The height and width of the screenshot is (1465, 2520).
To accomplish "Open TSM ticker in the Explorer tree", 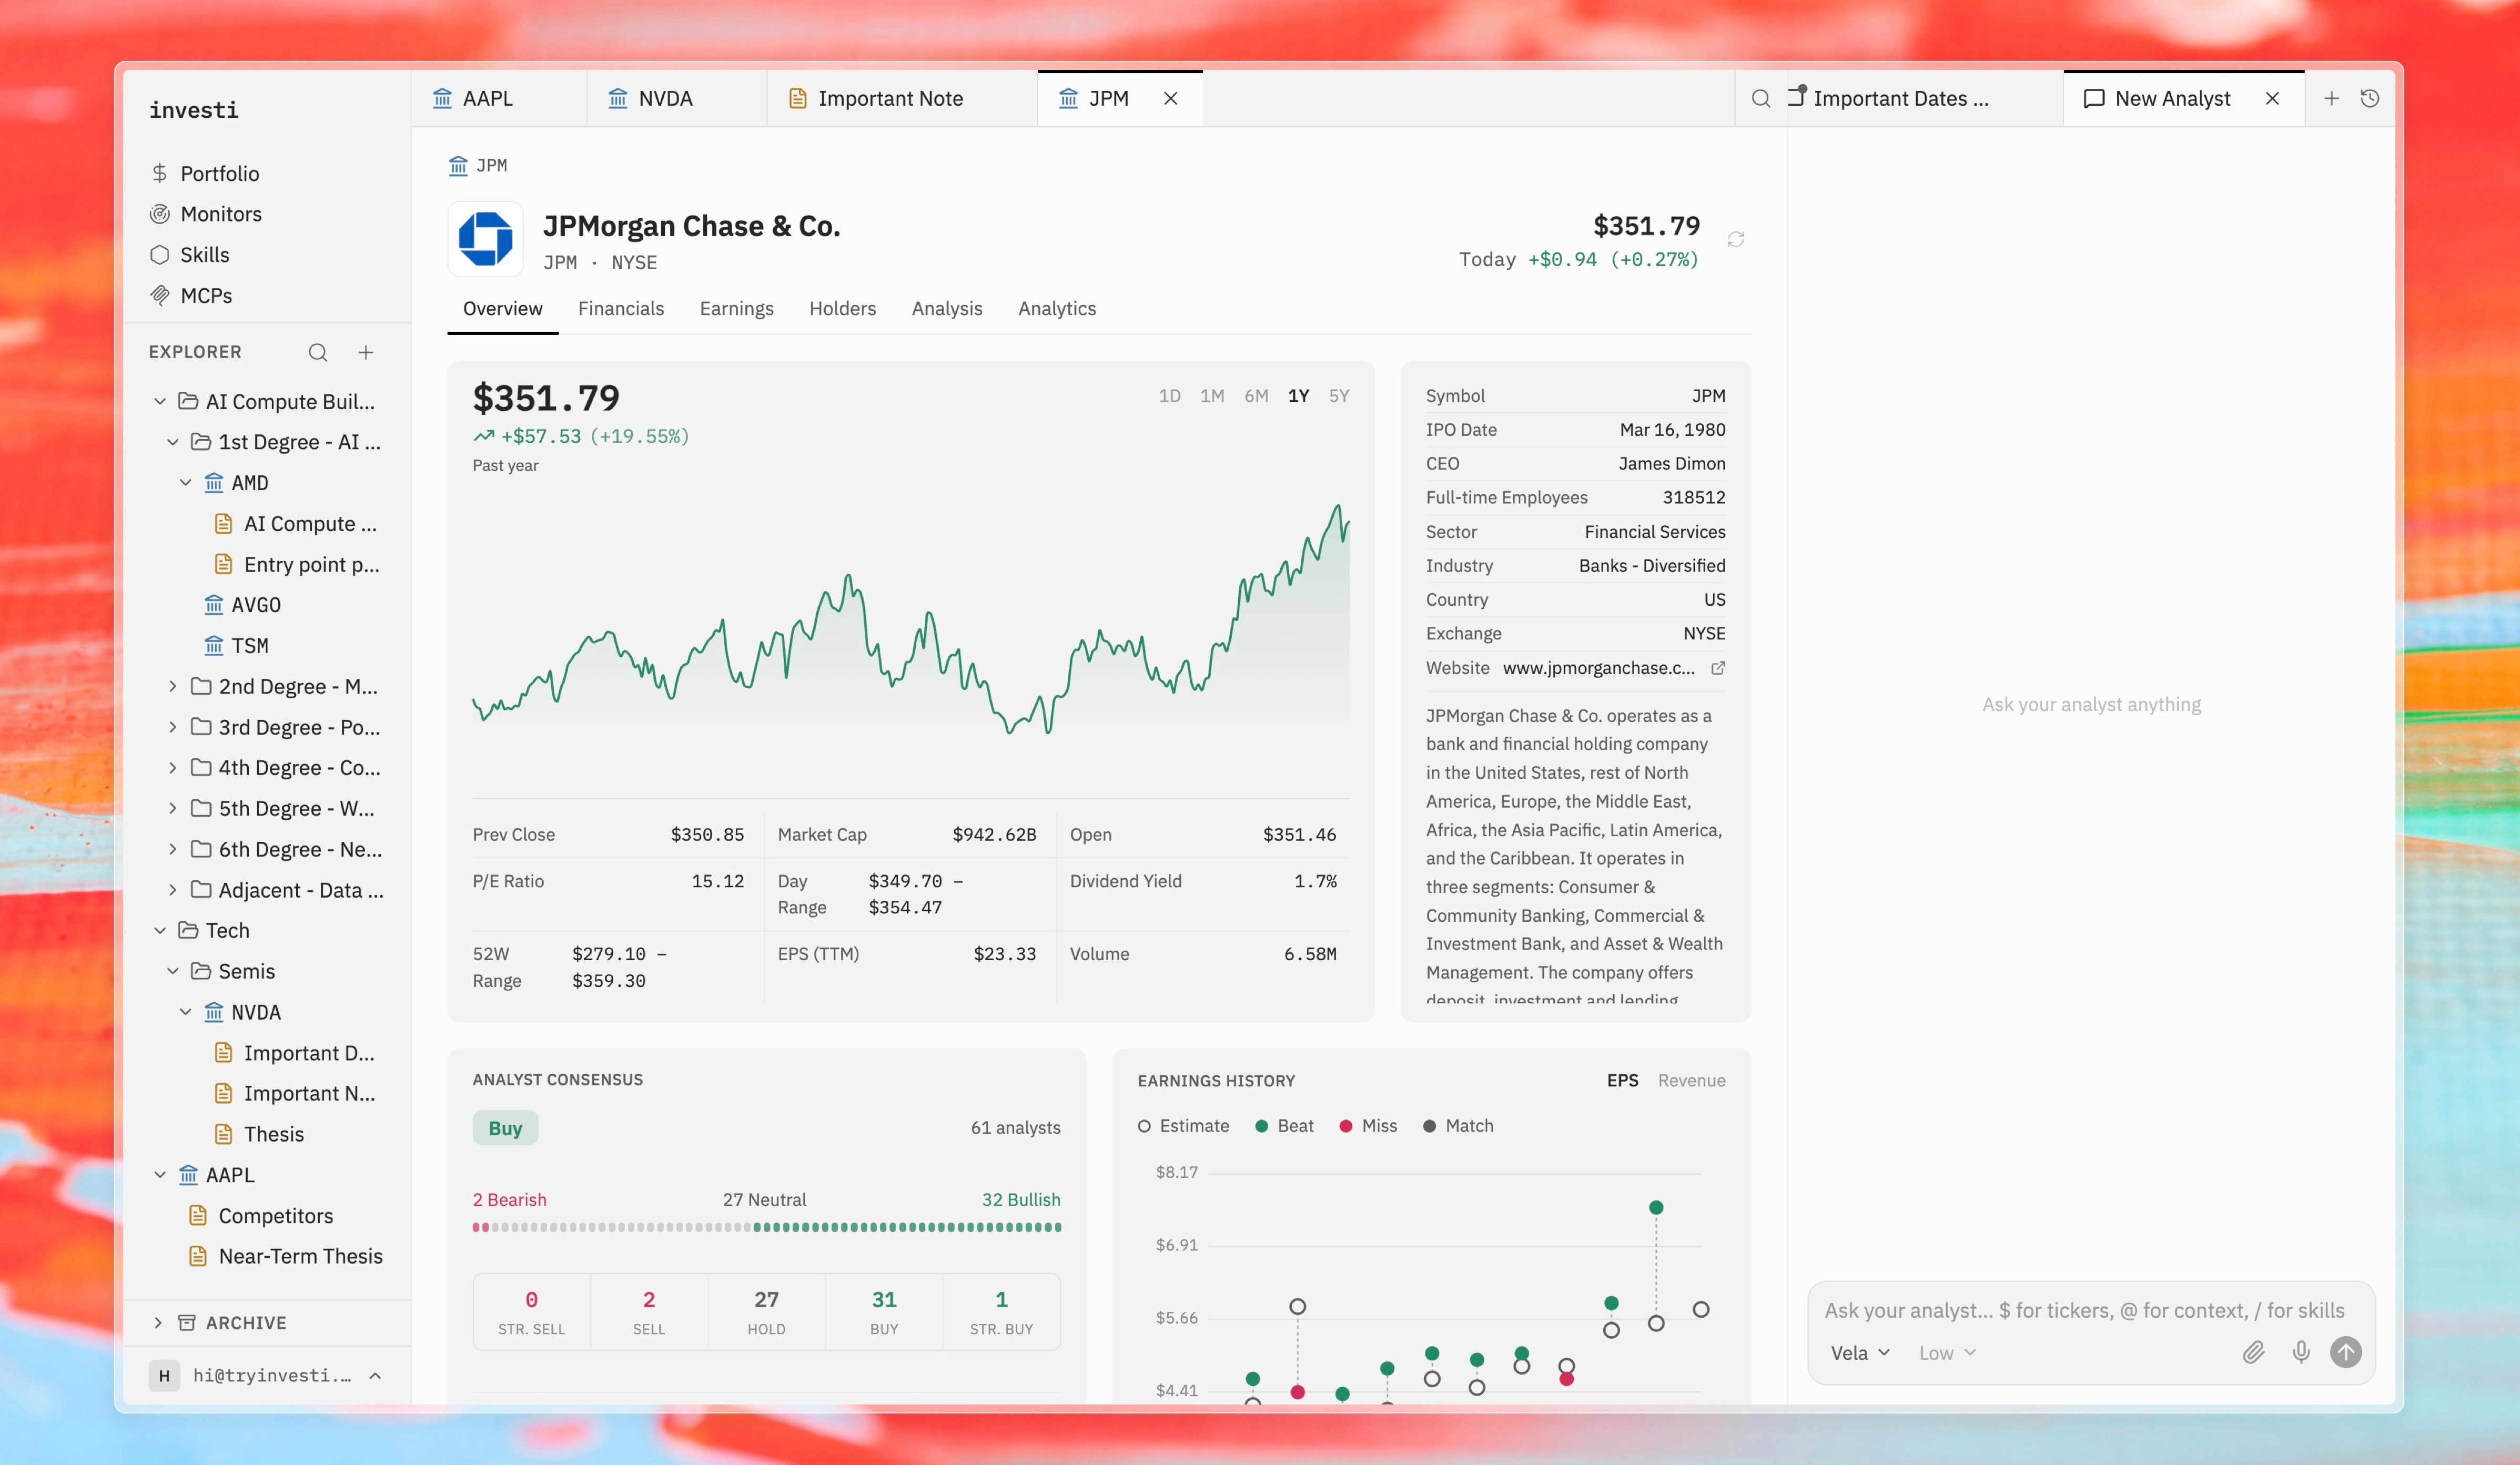I will (x=250, y=645).
